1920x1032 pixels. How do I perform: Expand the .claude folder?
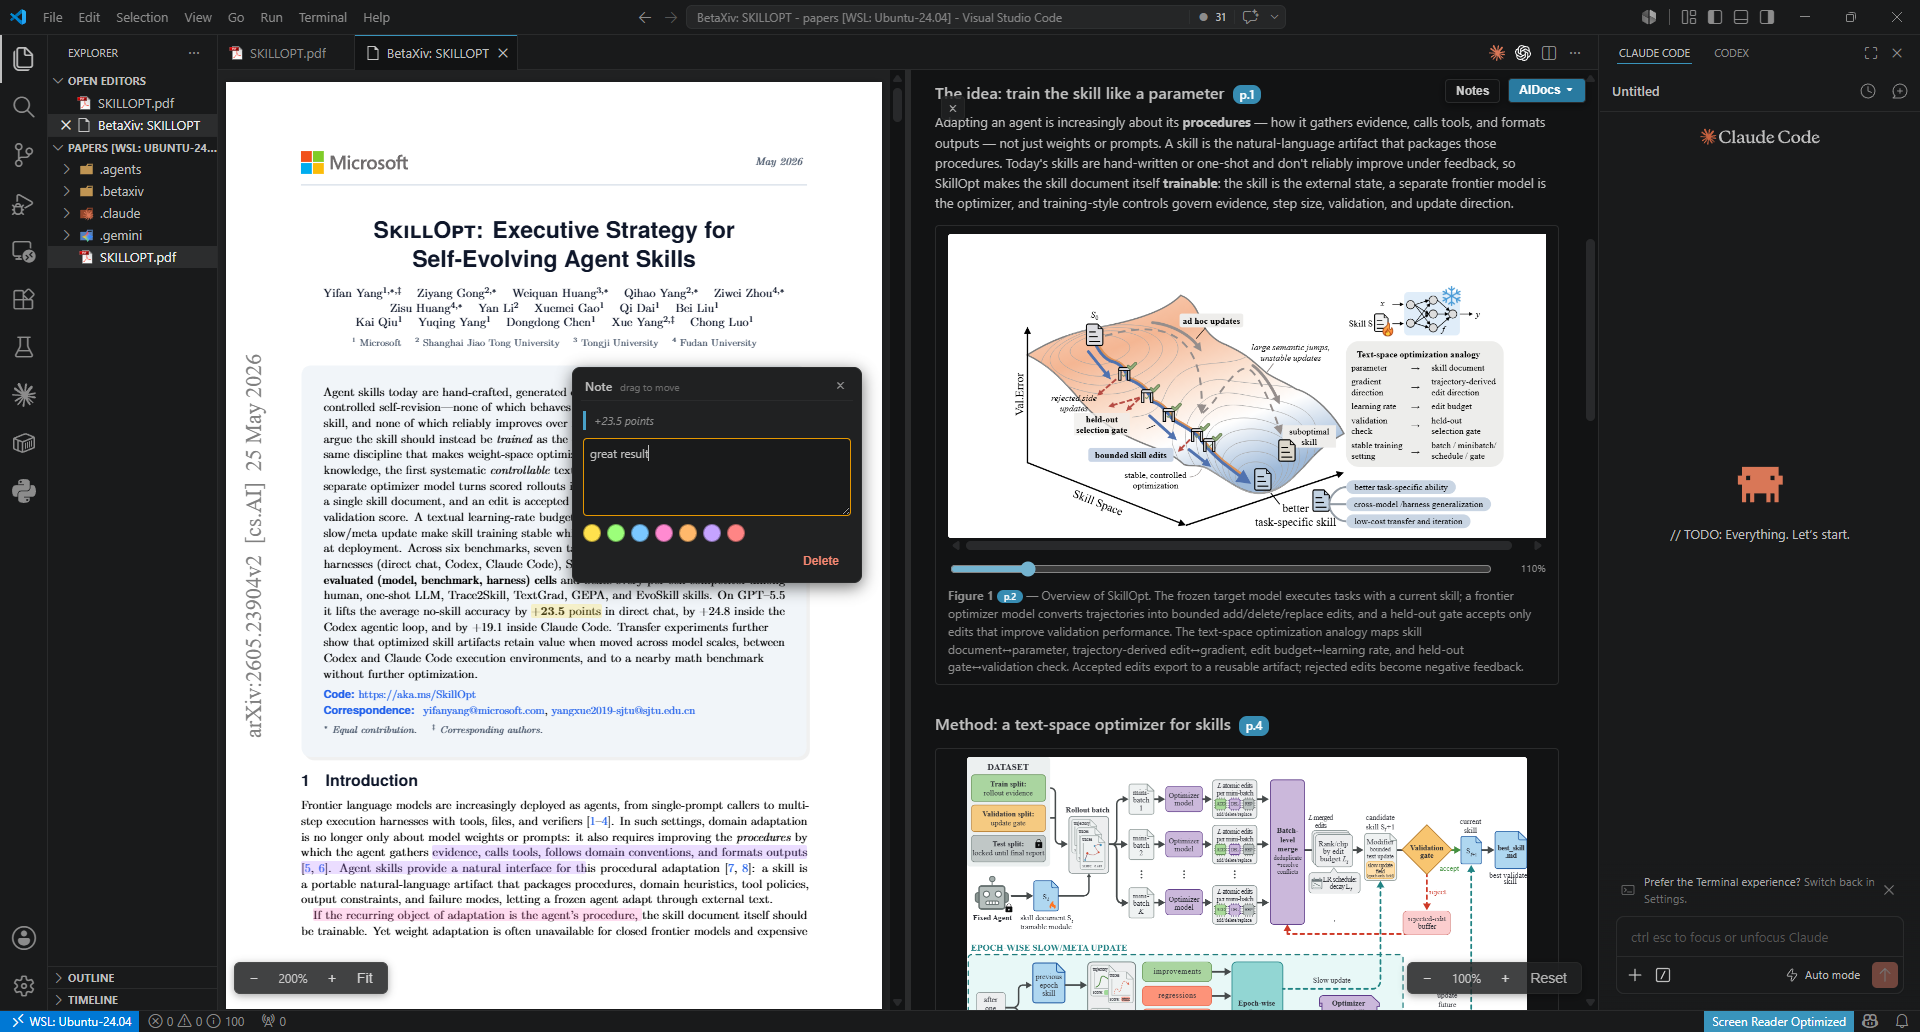click(x=120, y=213)
